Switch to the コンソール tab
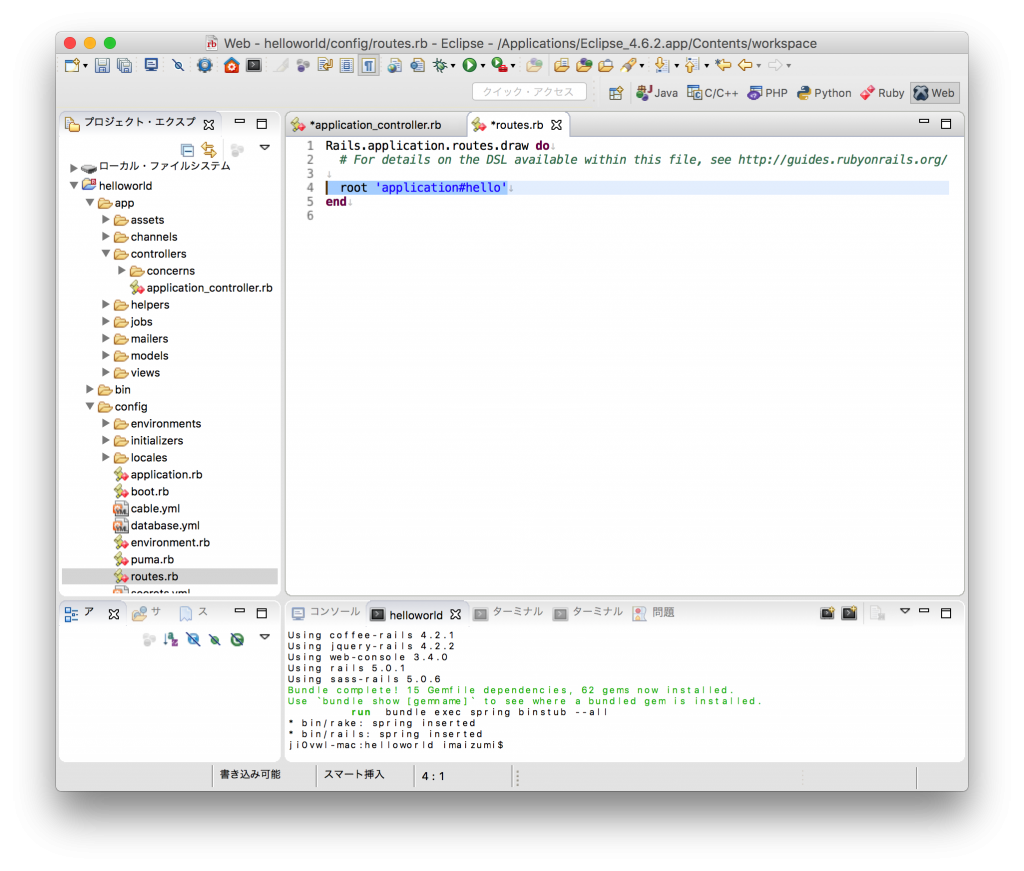Image resolution: width=1024 pixels, height=871 pixels. click(x=326, y=612)
